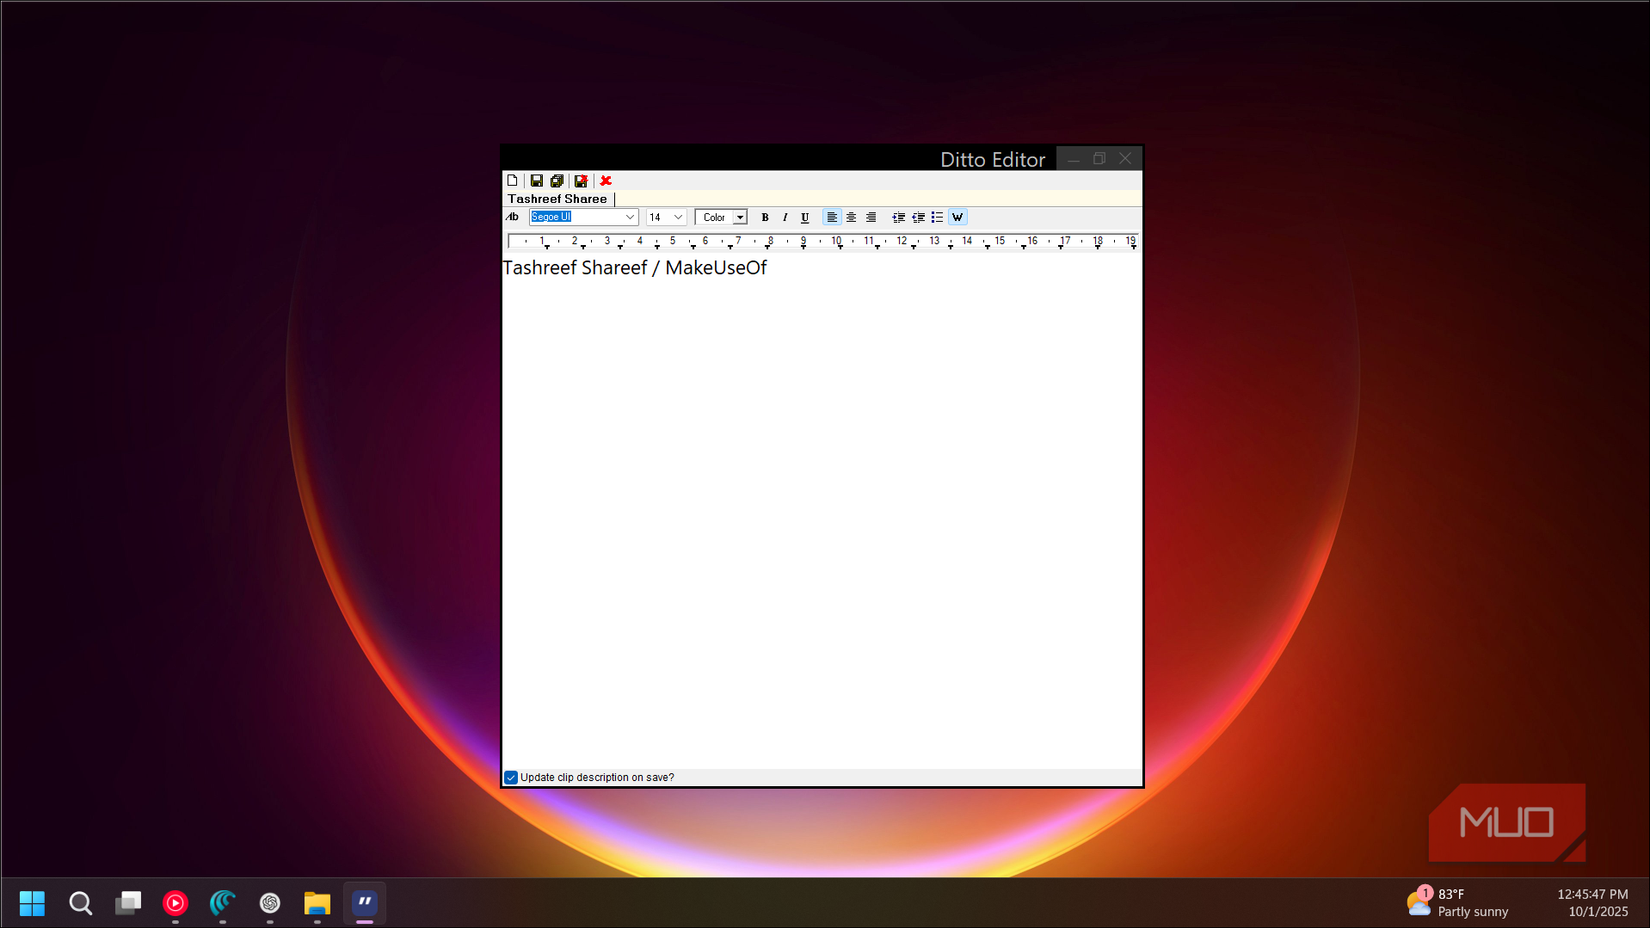This screenshot has width=1650, height=928.
Task: Open the Color picker dropdown
Action: pos(739,217)
